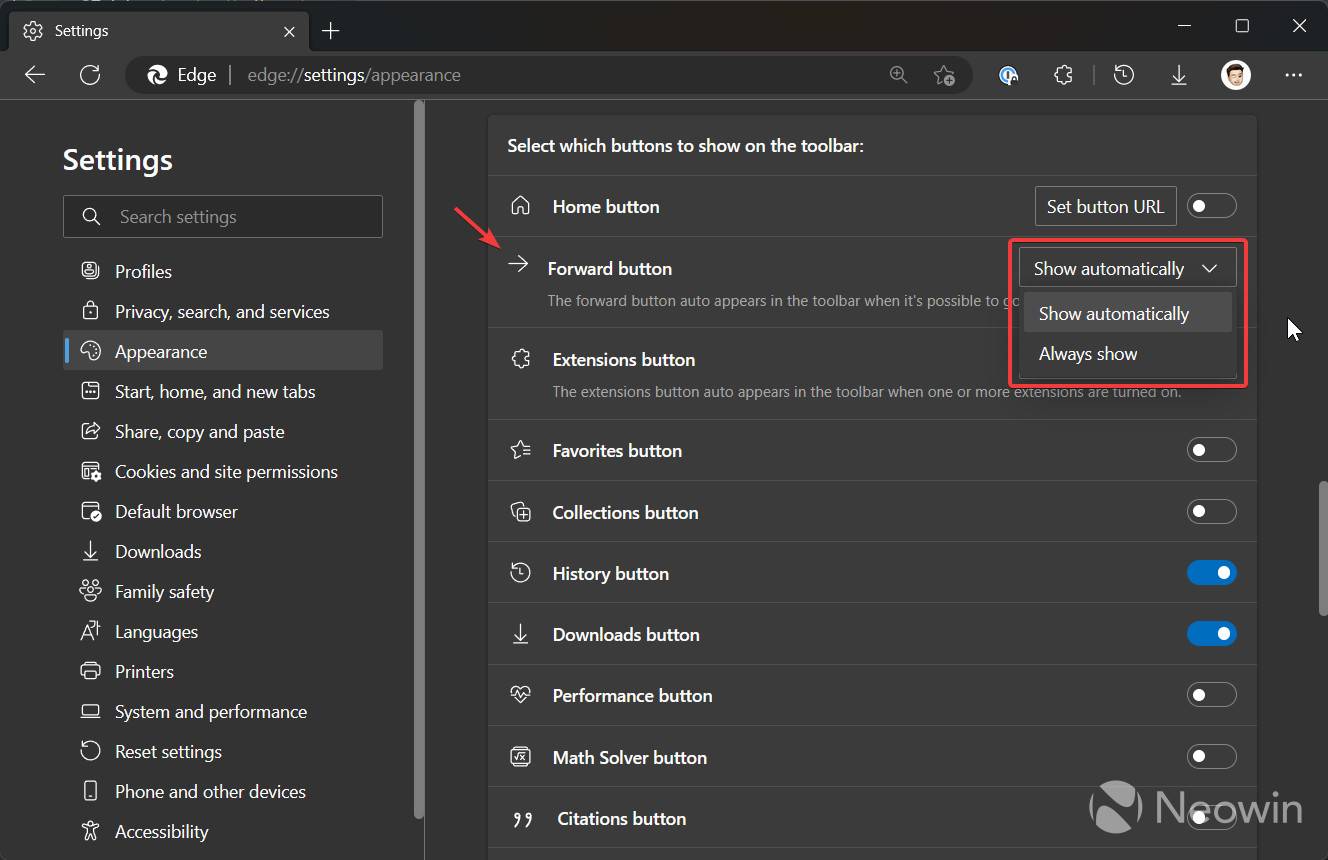The image size is (1328, 860).
Task: Open the Extensions icon in the toolbar
Action: click(1063, 75)
